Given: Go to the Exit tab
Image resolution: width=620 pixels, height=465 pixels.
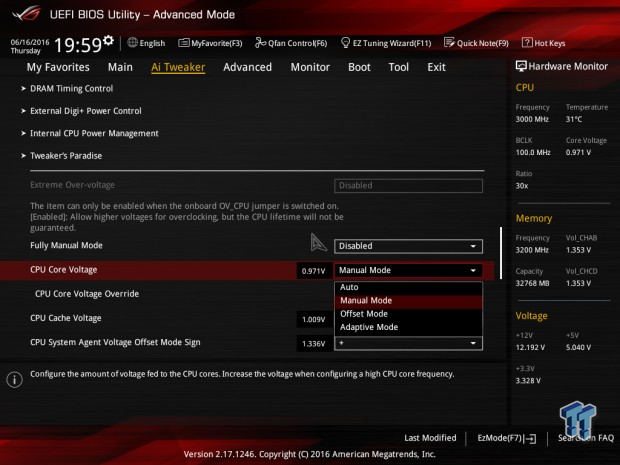Looking at the screenshot, I should point(436,67).
